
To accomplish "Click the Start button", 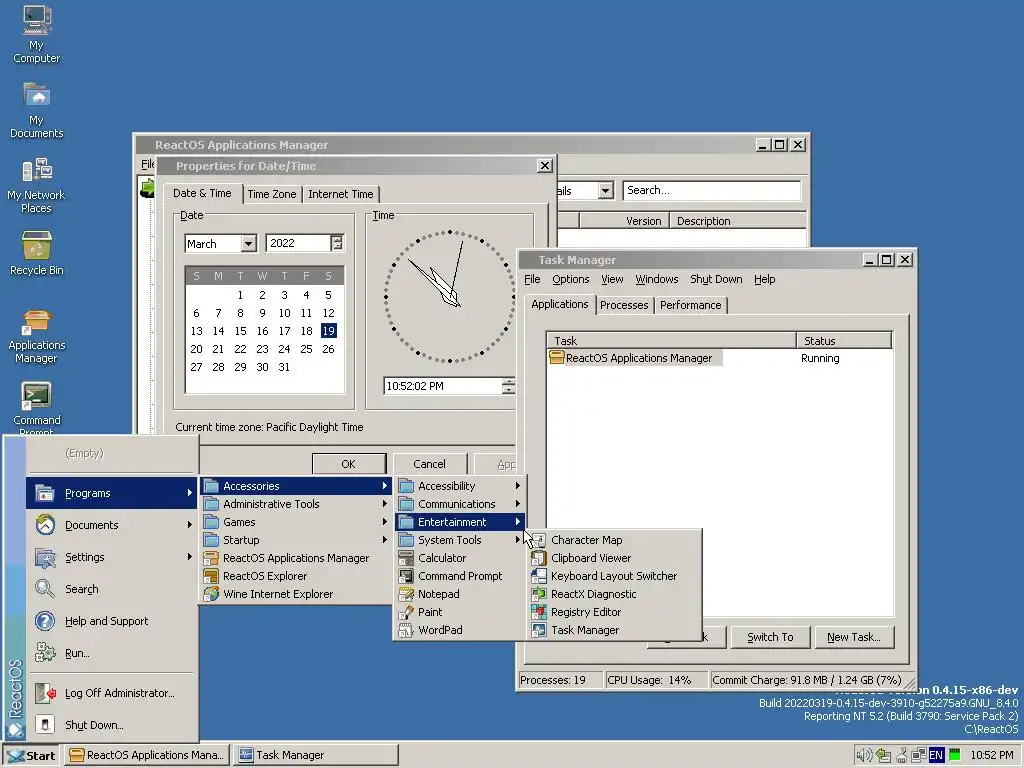I will click(x=31, y=756).
